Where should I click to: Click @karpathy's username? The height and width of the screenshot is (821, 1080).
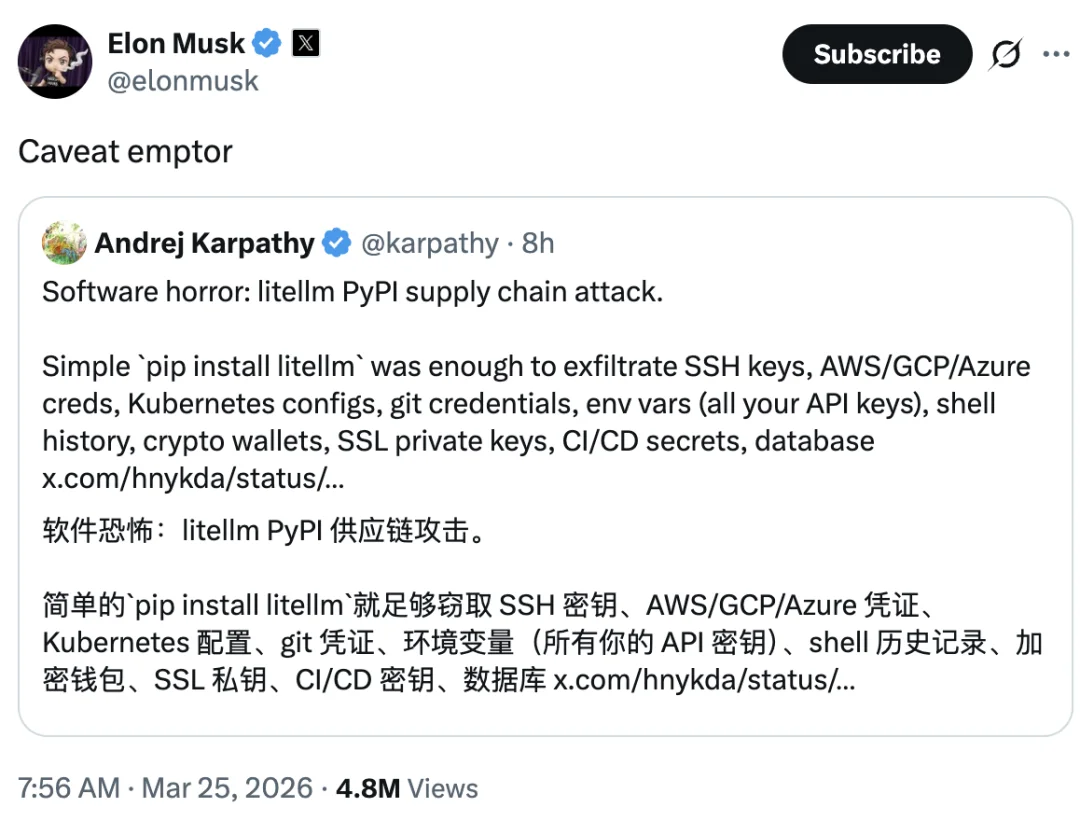point(430,242)
